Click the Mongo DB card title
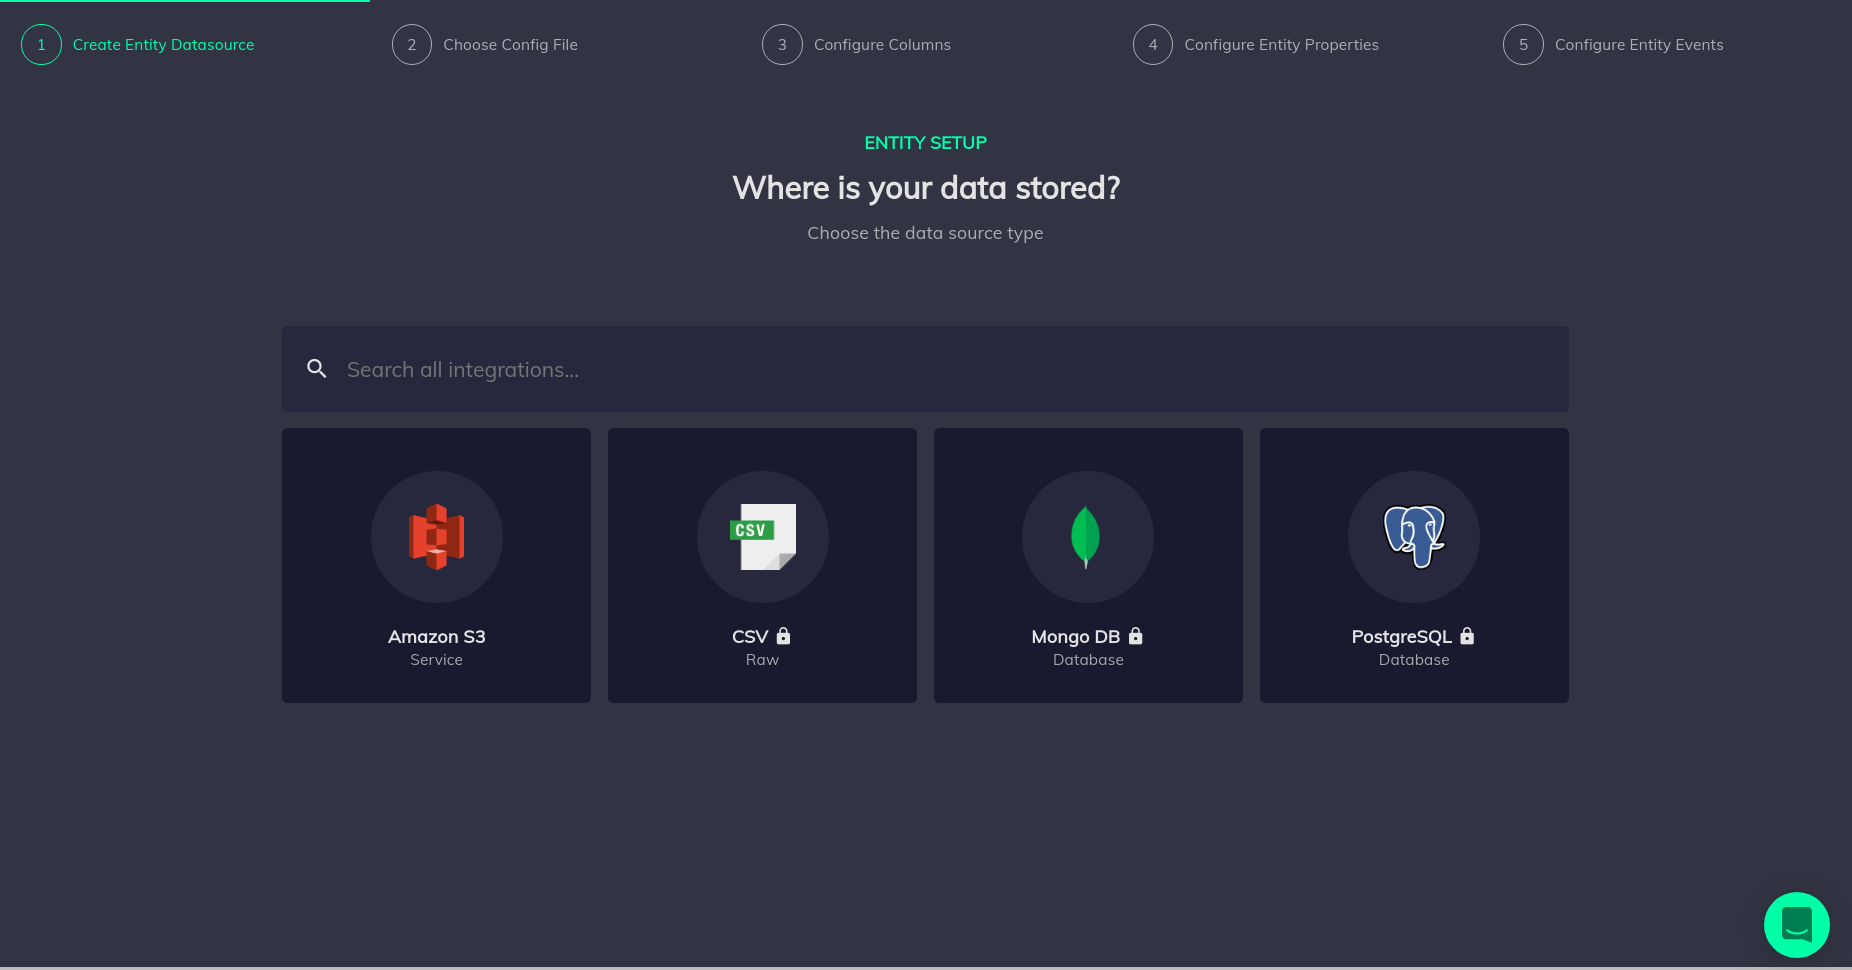The height and width of the screenshot is (970, 1852). (x=1076, y=637)
